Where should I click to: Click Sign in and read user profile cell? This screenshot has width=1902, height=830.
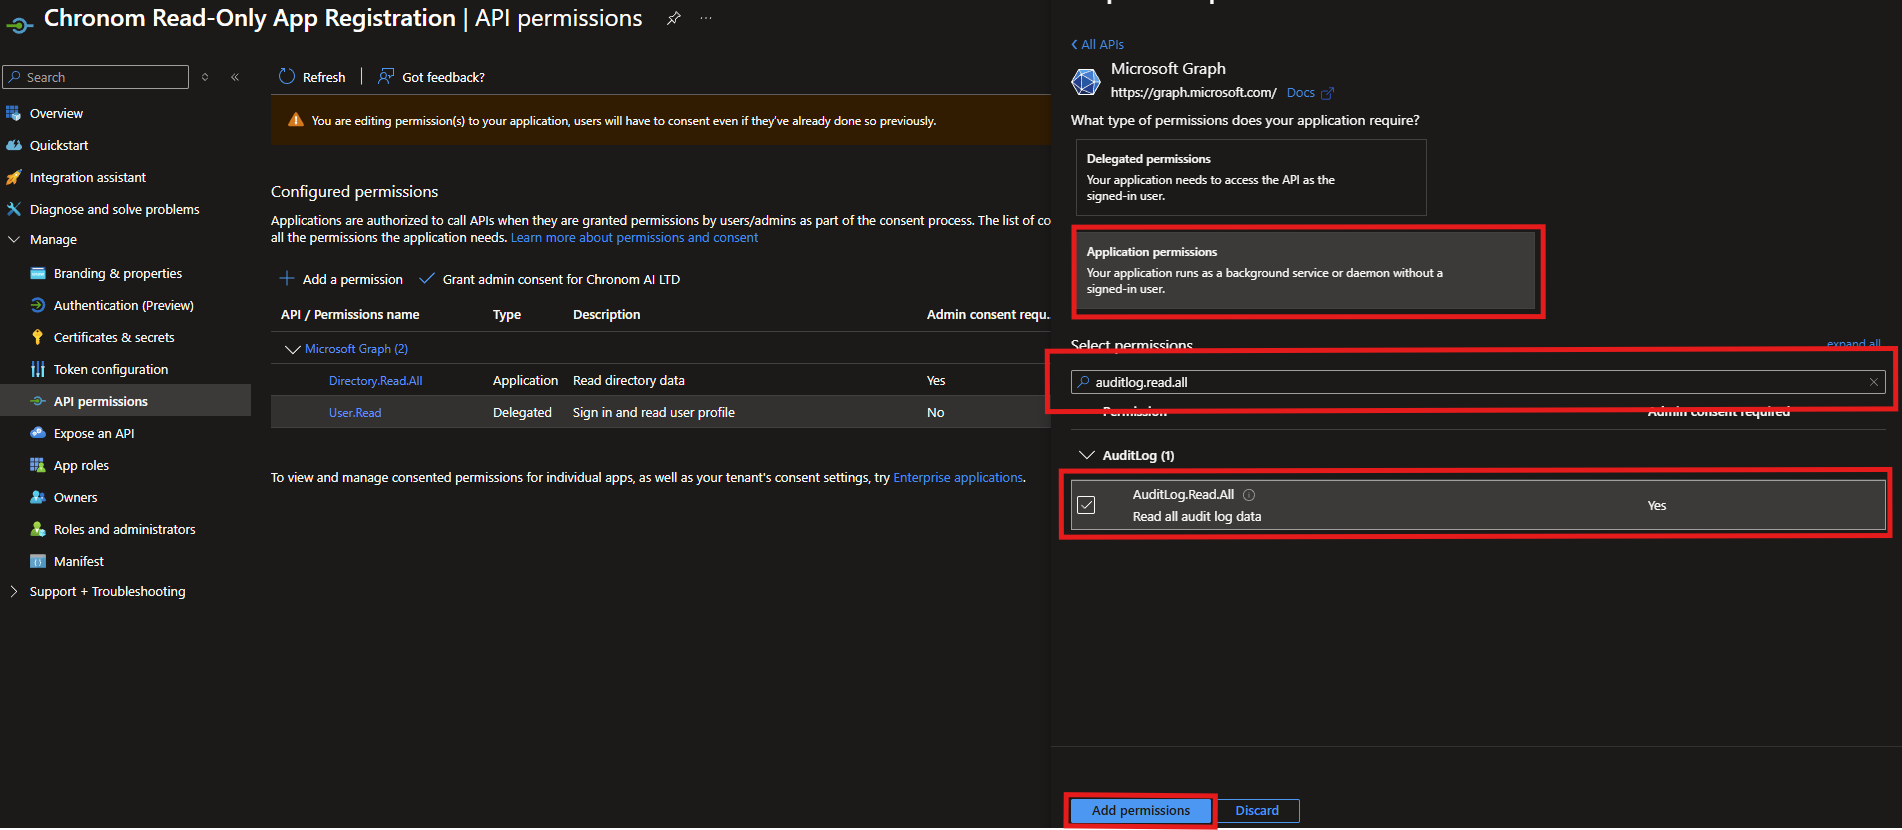coord(654,413)
